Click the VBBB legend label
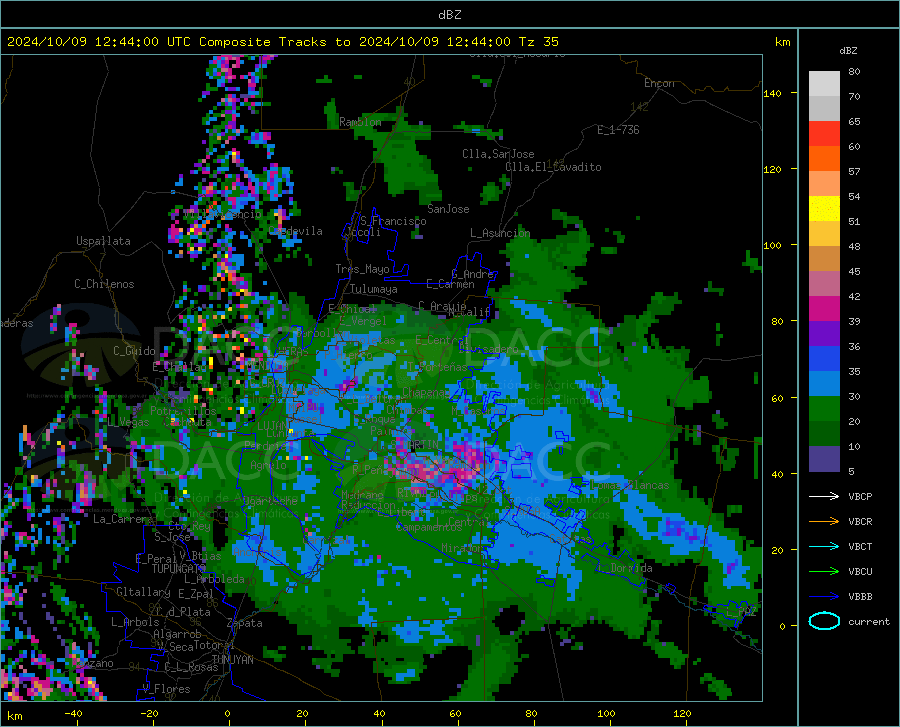This screenshot has height=727, width=900. (x=860, y=597)
